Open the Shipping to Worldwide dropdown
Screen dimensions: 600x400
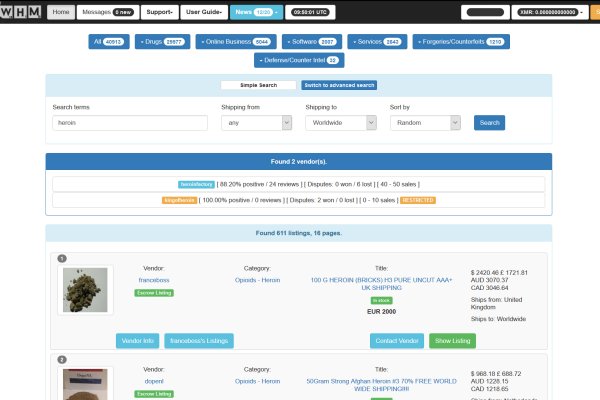[341, 123]
